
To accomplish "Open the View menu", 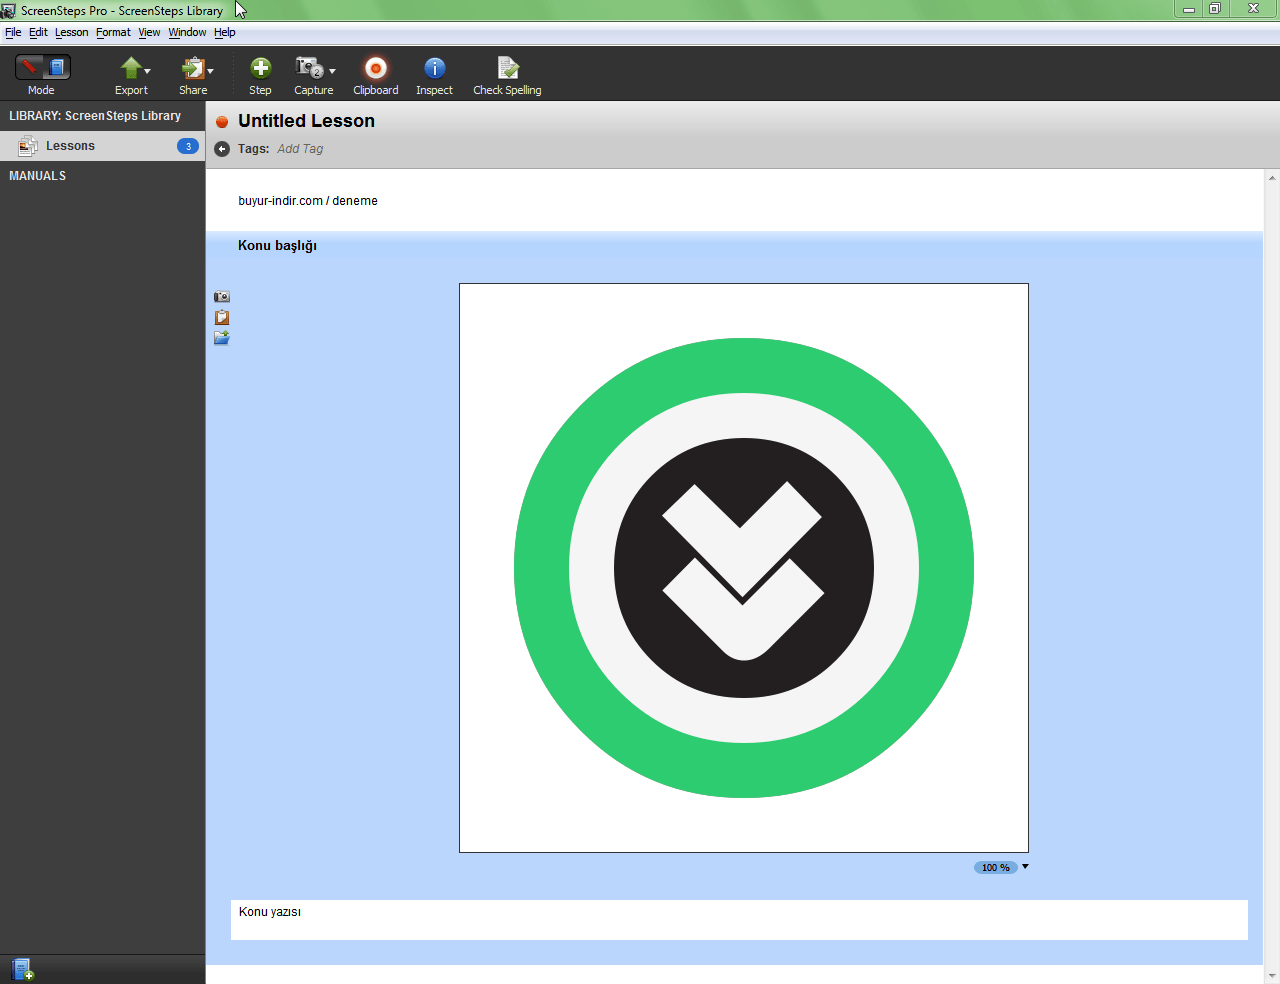I will (x=149, y=32).
